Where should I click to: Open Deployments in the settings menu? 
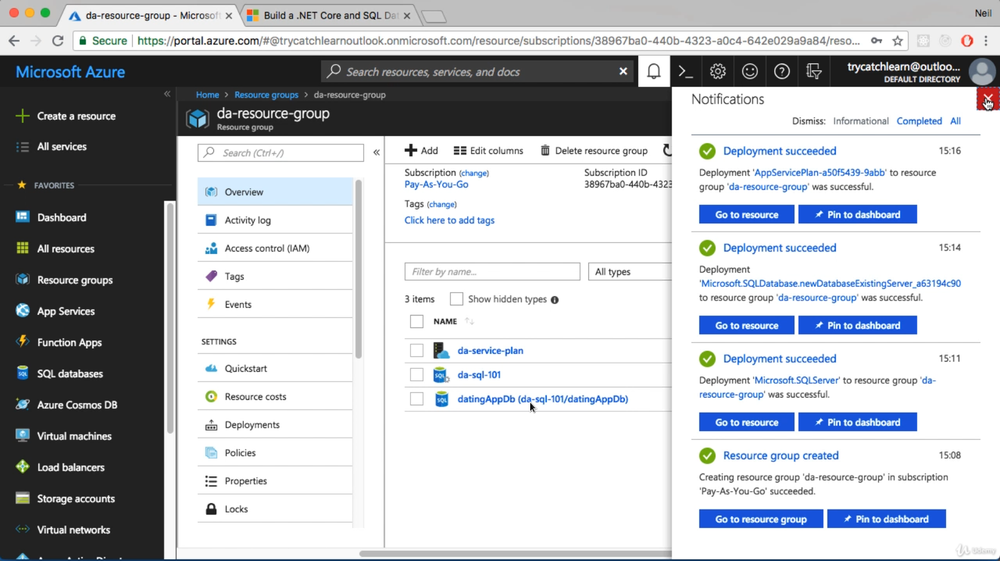[x=252, y=425]
